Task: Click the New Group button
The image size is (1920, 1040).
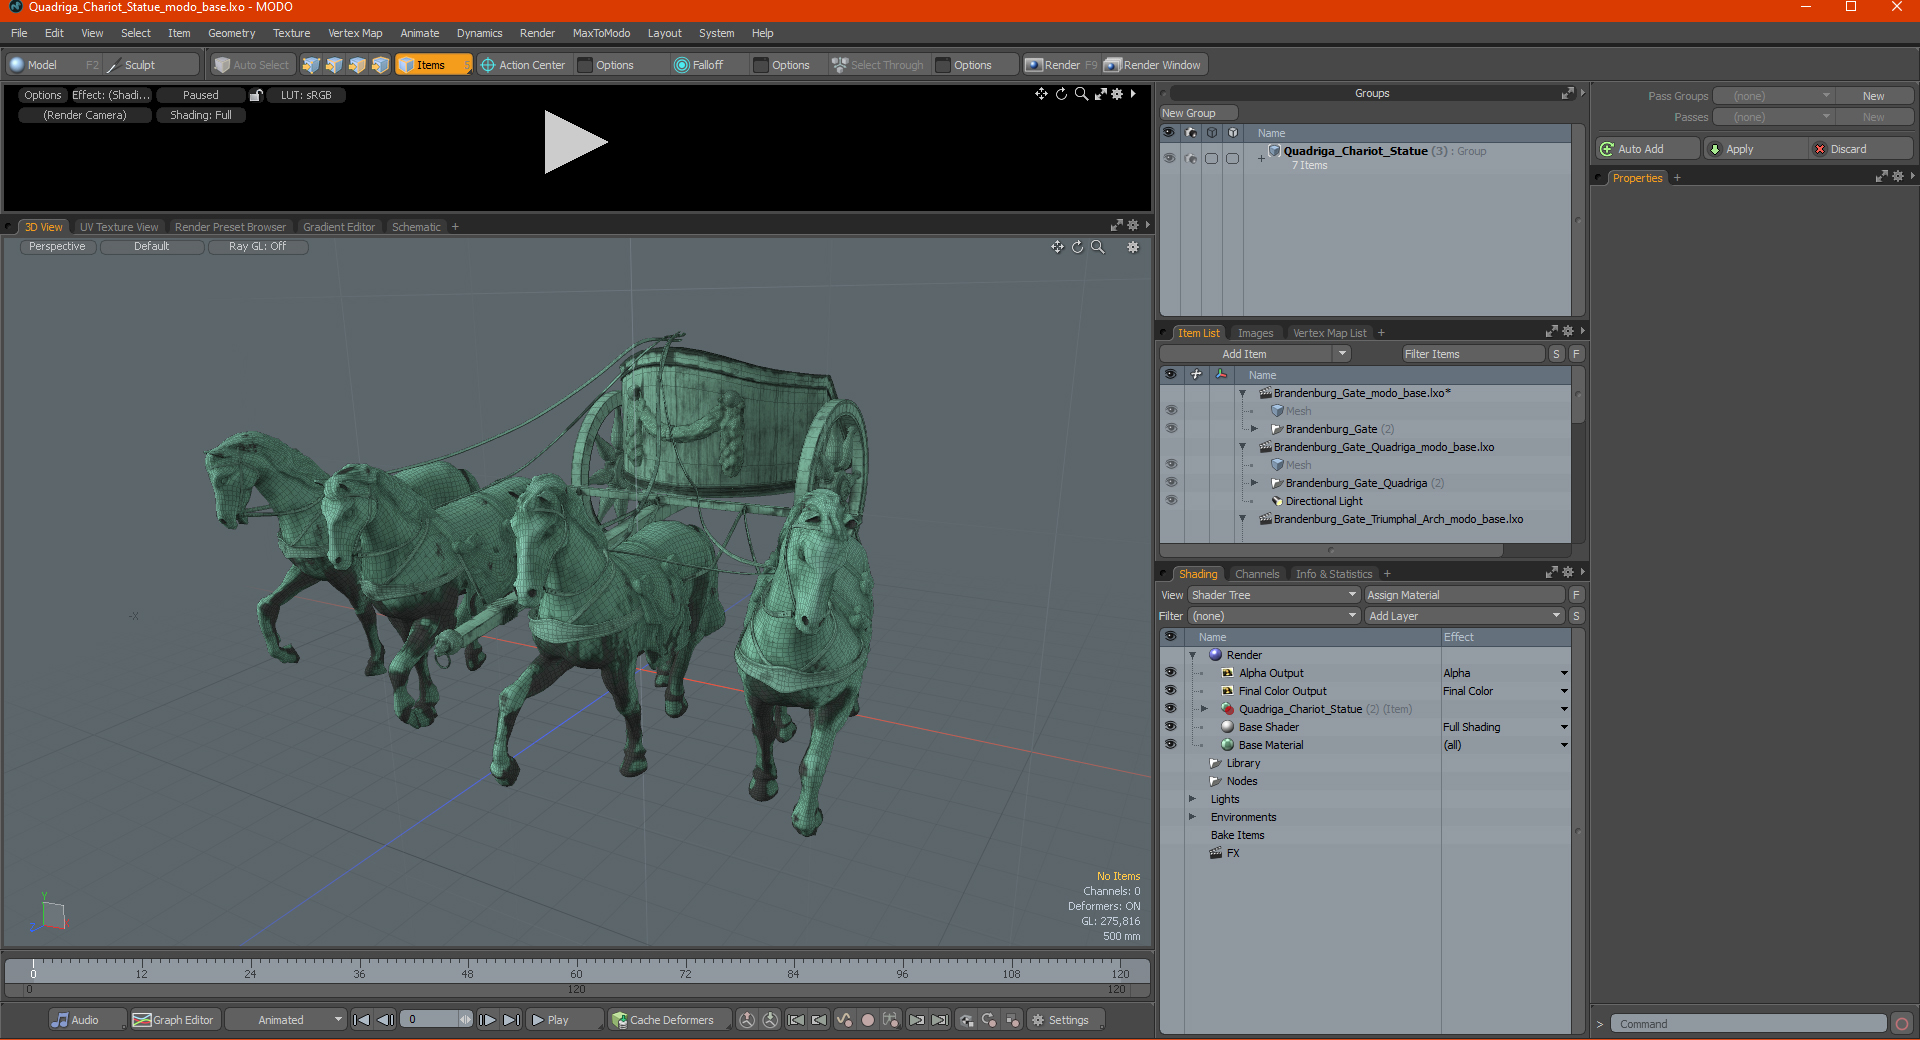Action: tap(1198, 113)
